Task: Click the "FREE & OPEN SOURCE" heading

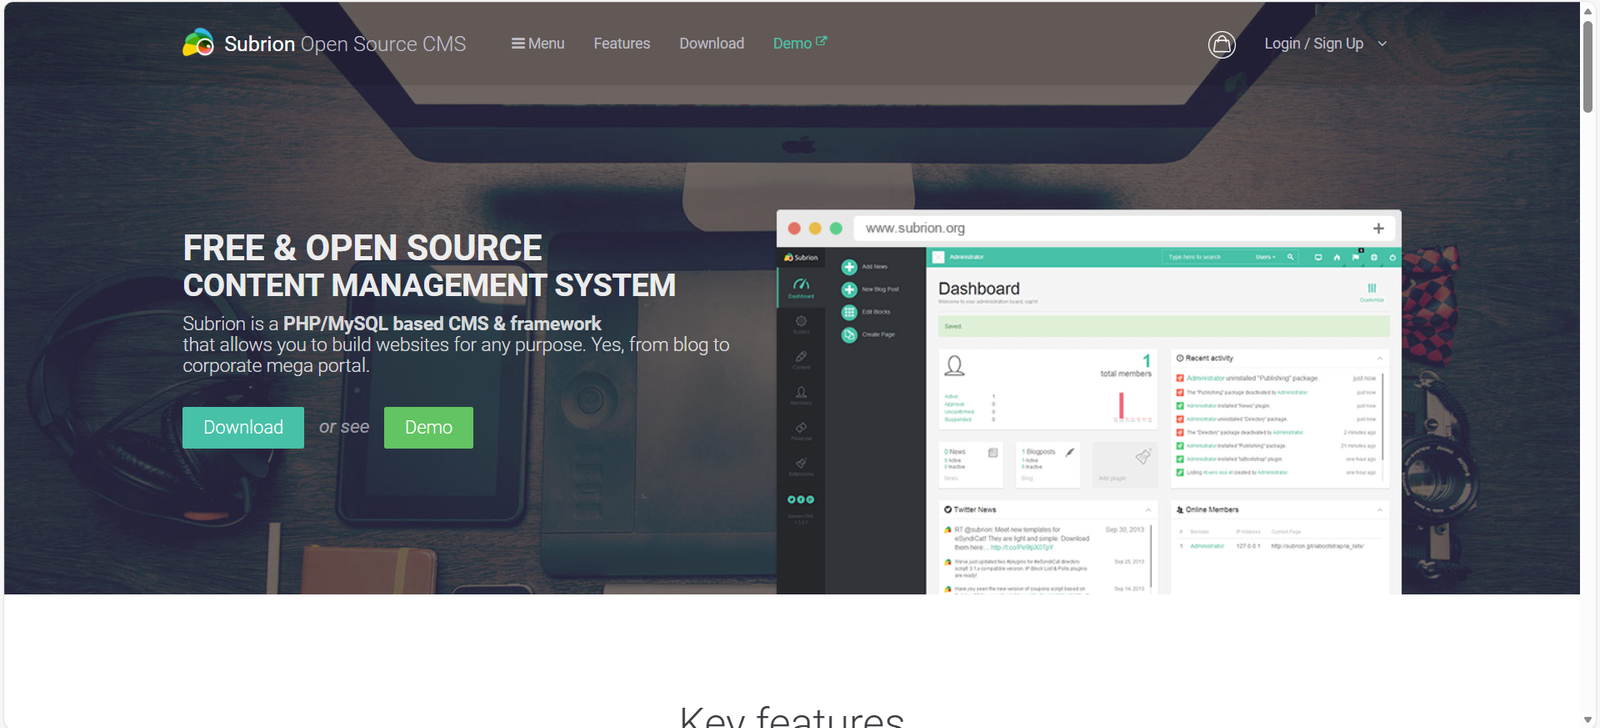Action: coord(362,248)
